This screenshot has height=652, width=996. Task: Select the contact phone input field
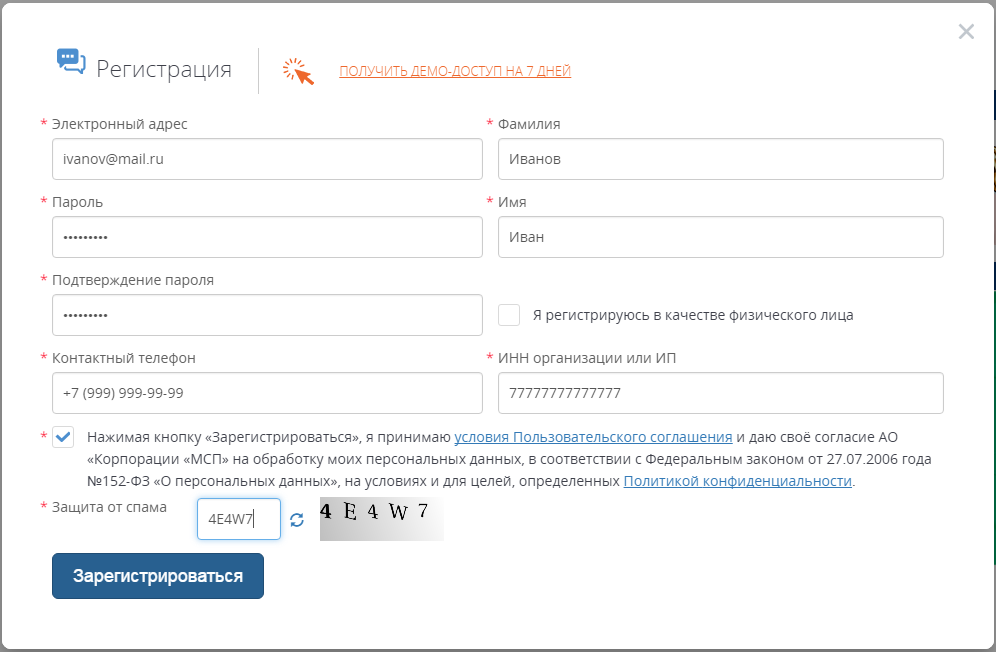[267, 393]
